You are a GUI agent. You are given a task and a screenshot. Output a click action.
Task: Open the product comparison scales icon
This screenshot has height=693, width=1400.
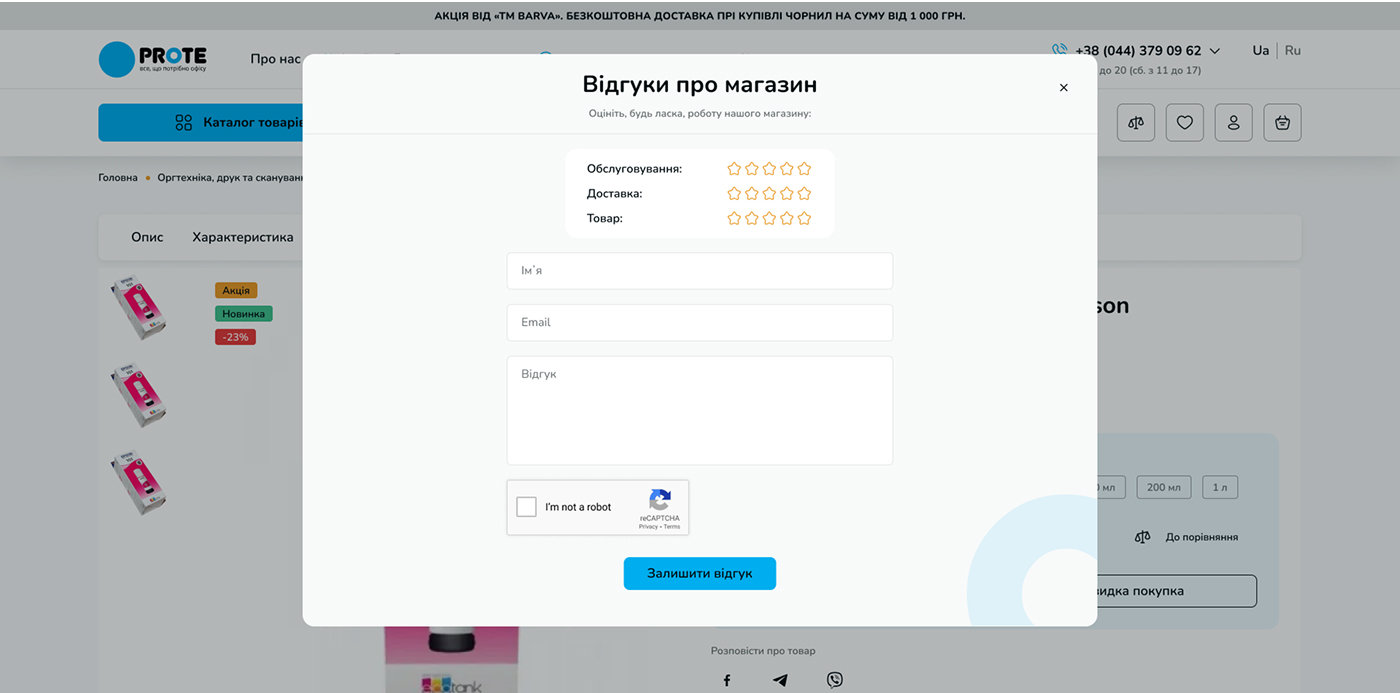pos(1136,123)
